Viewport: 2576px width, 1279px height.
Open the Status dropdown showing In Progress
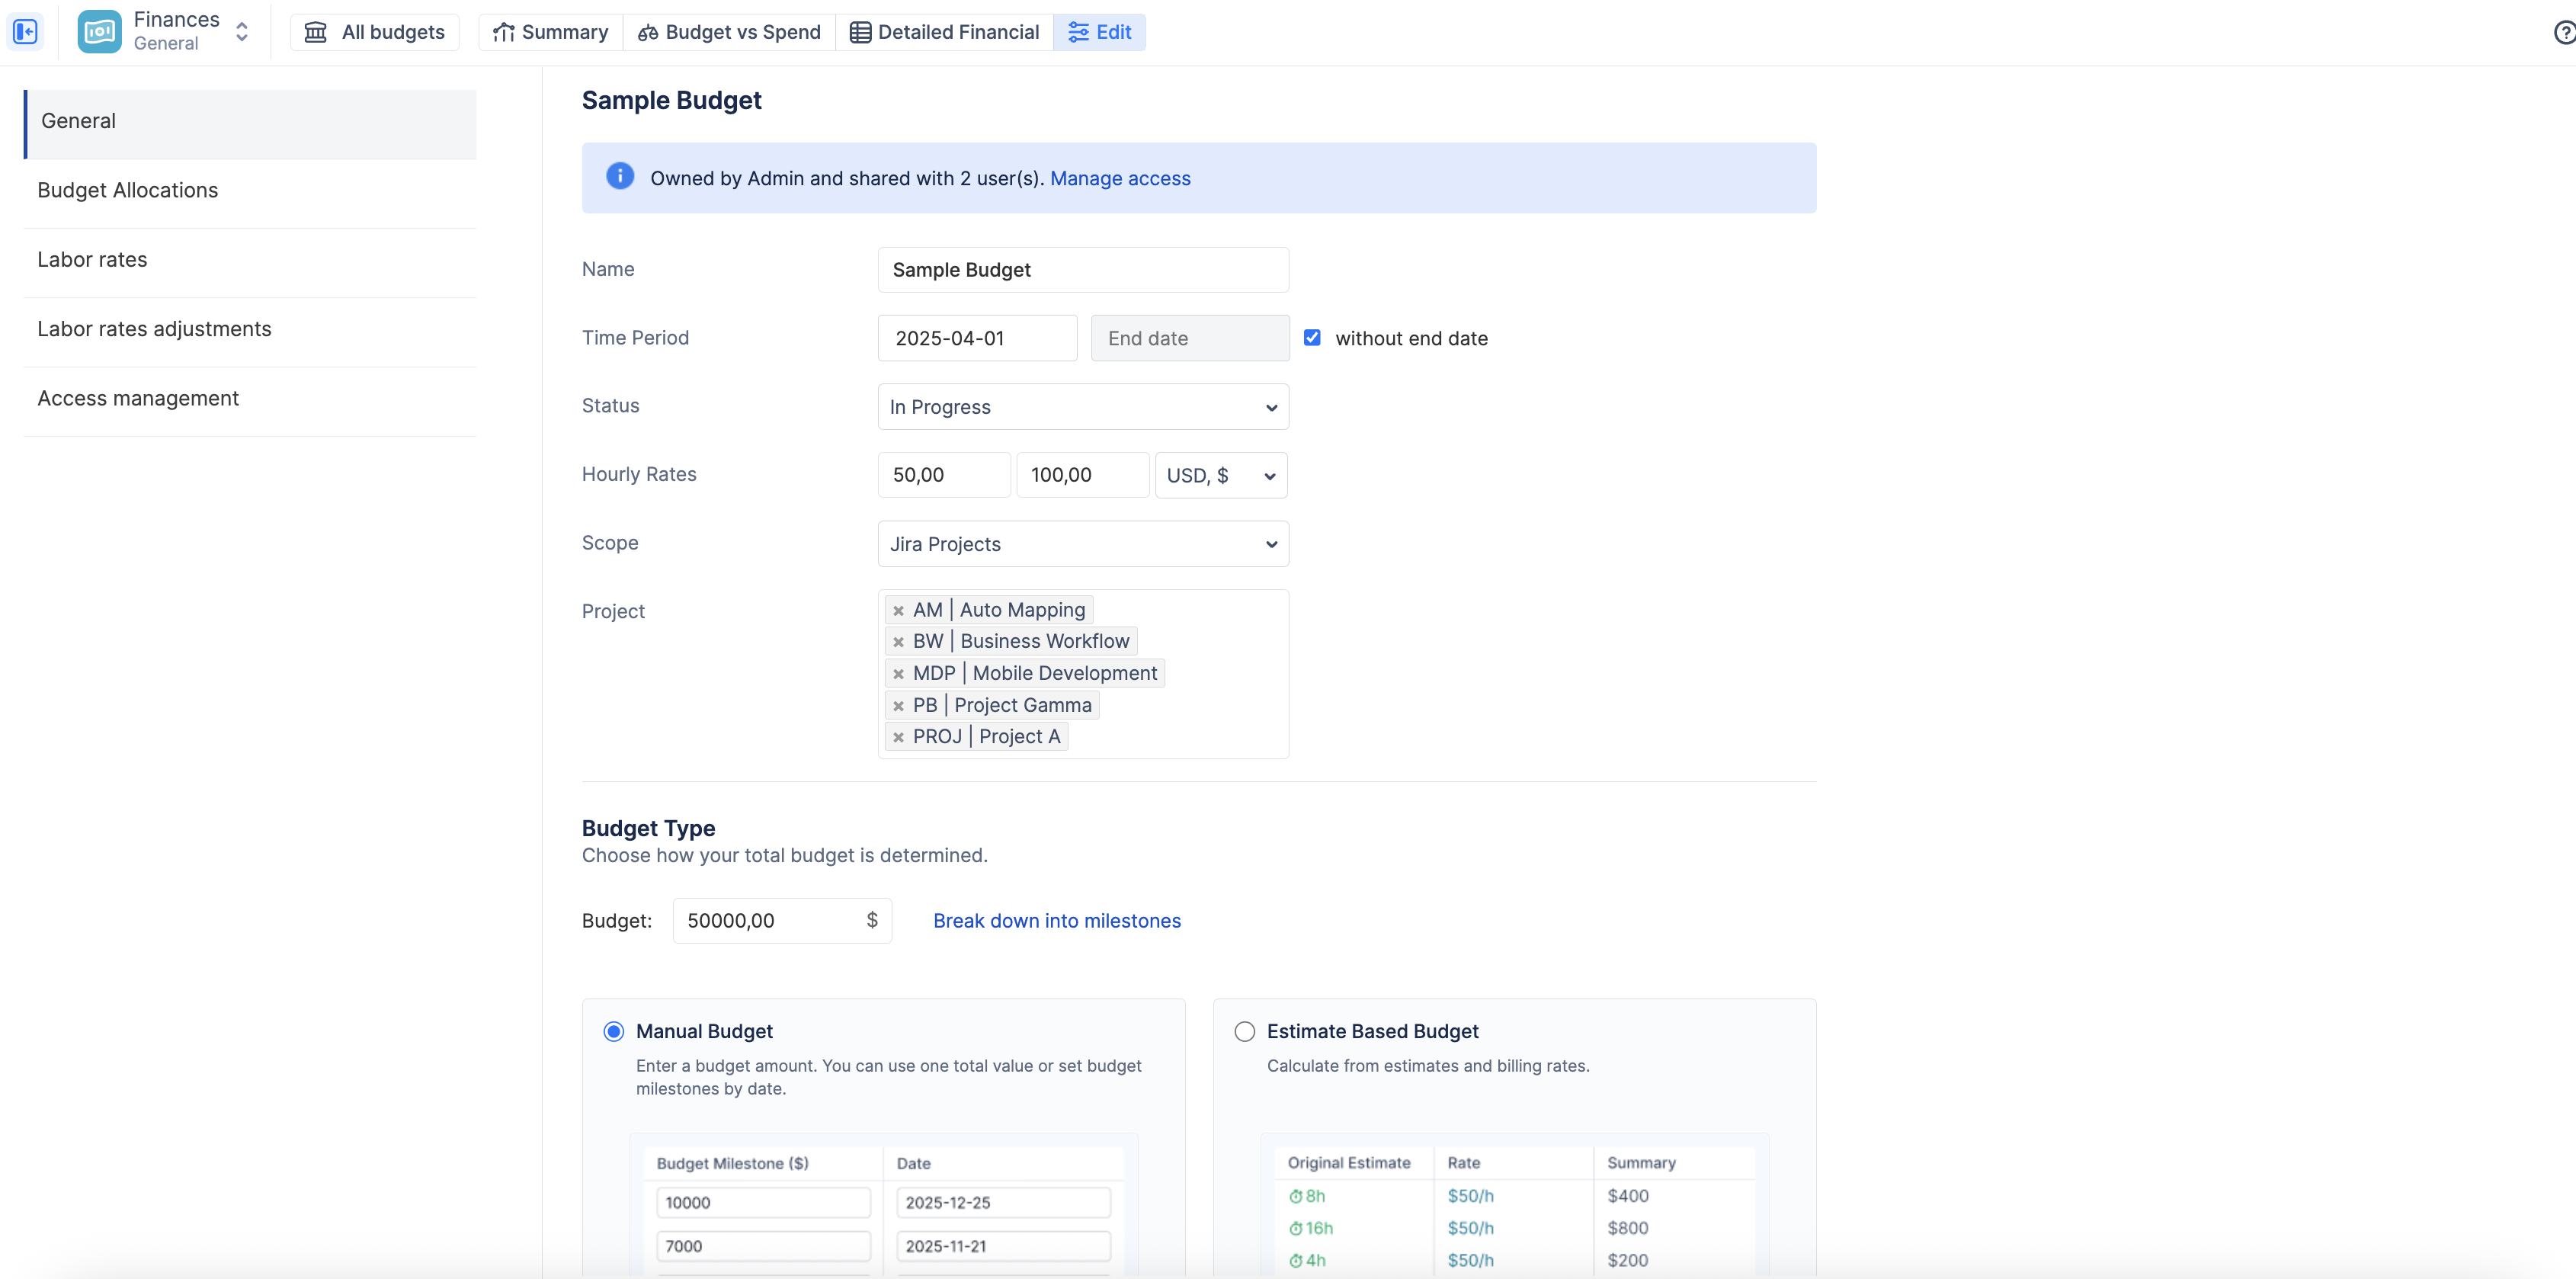[x=1082, y=407]
